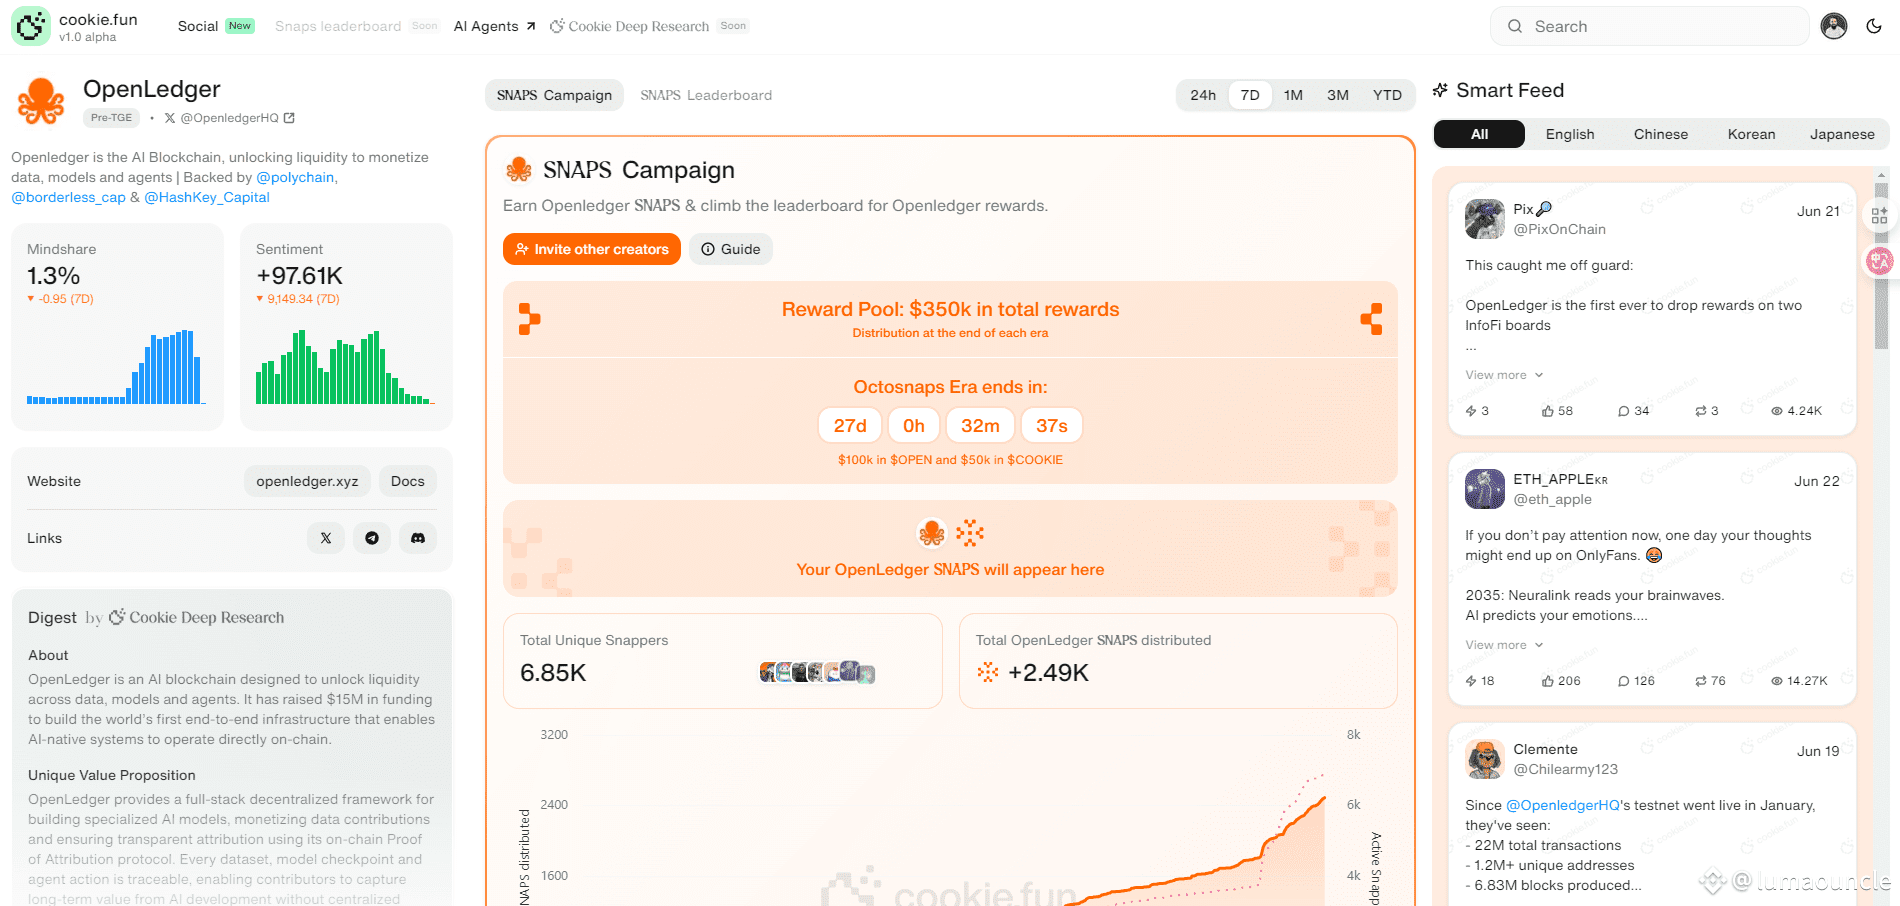Click the cookie.fun logo
Image resolution: width=1900 pixels, height=906 pixels.
pyautogui.click(x=31, y=26)
